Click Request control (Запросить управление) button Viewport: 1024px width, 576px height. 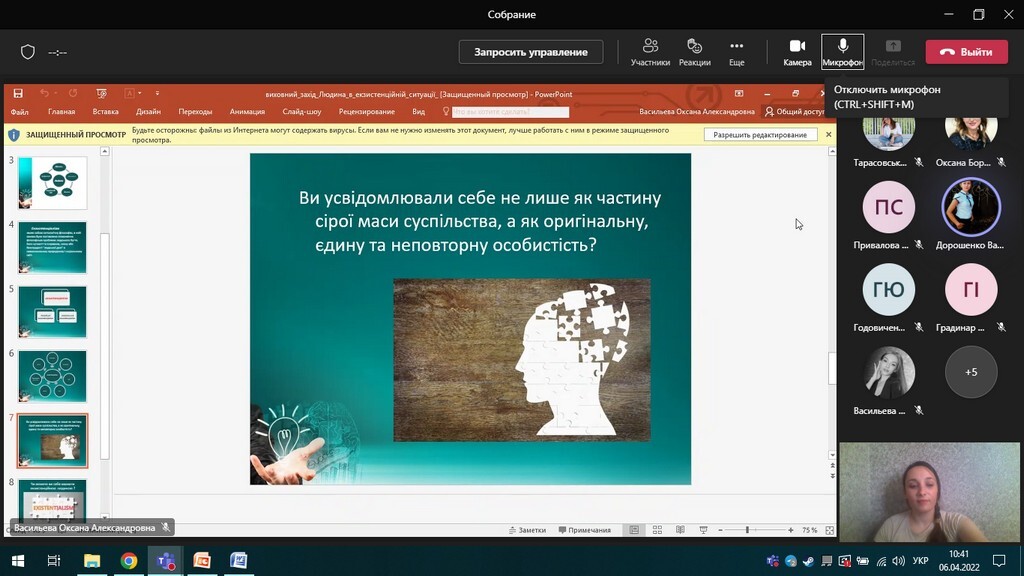click(x=530, y=52)
